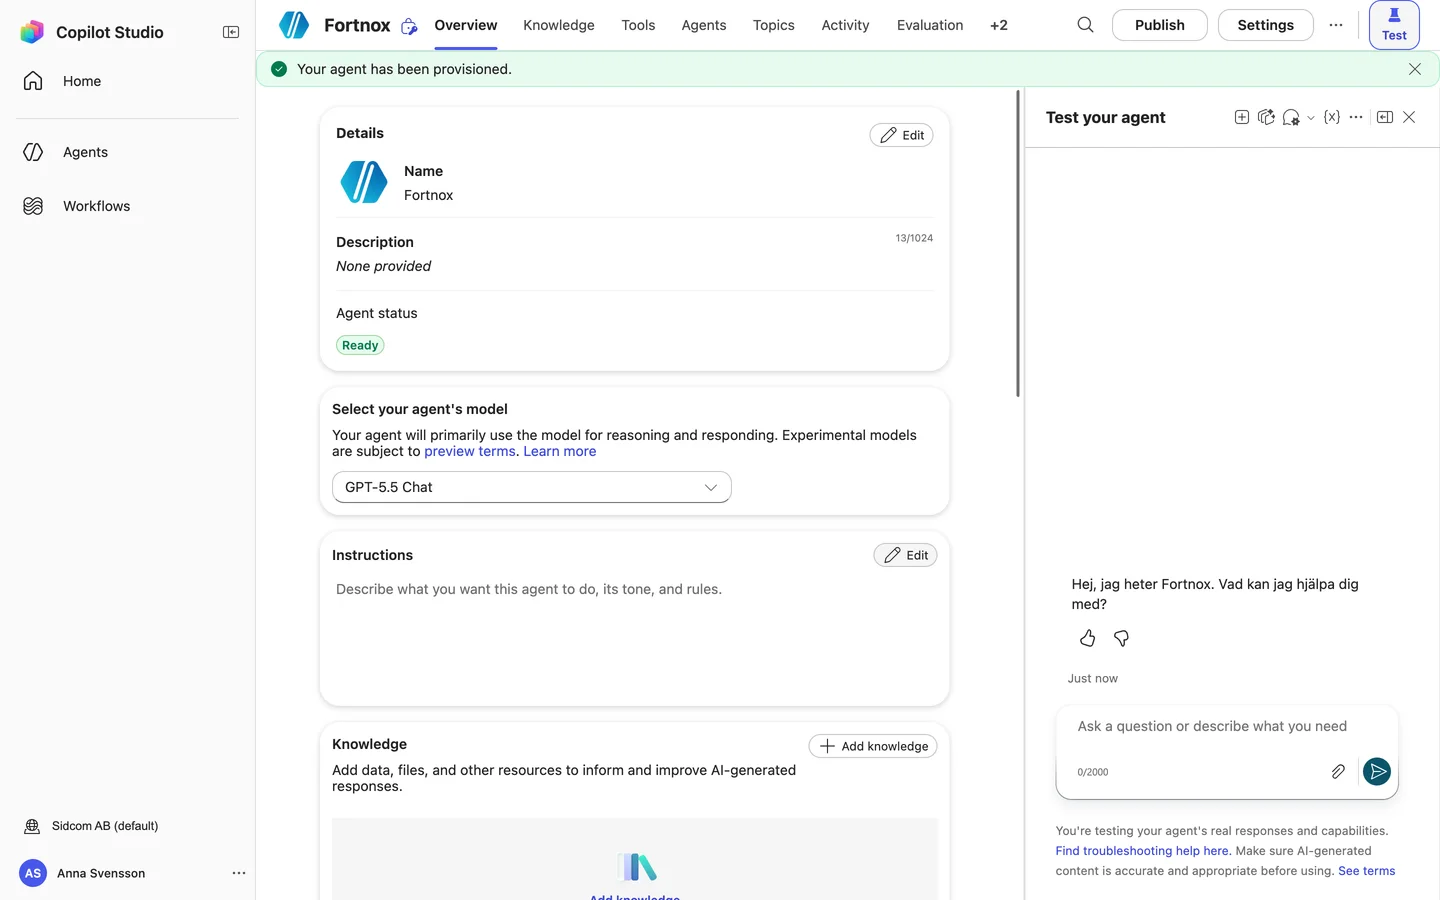Viewport: 1440px width, 900px height.
Task: Open Workflows in the sidebar
Action: (127, 206)
